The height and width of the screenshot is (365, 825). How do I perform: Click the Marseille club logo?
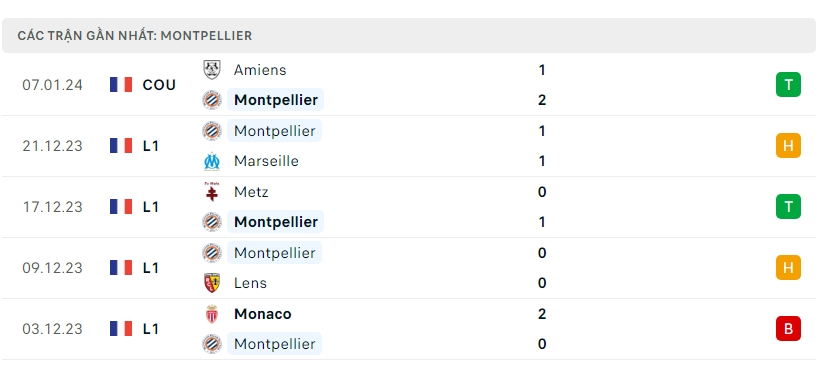coord(212,161)
